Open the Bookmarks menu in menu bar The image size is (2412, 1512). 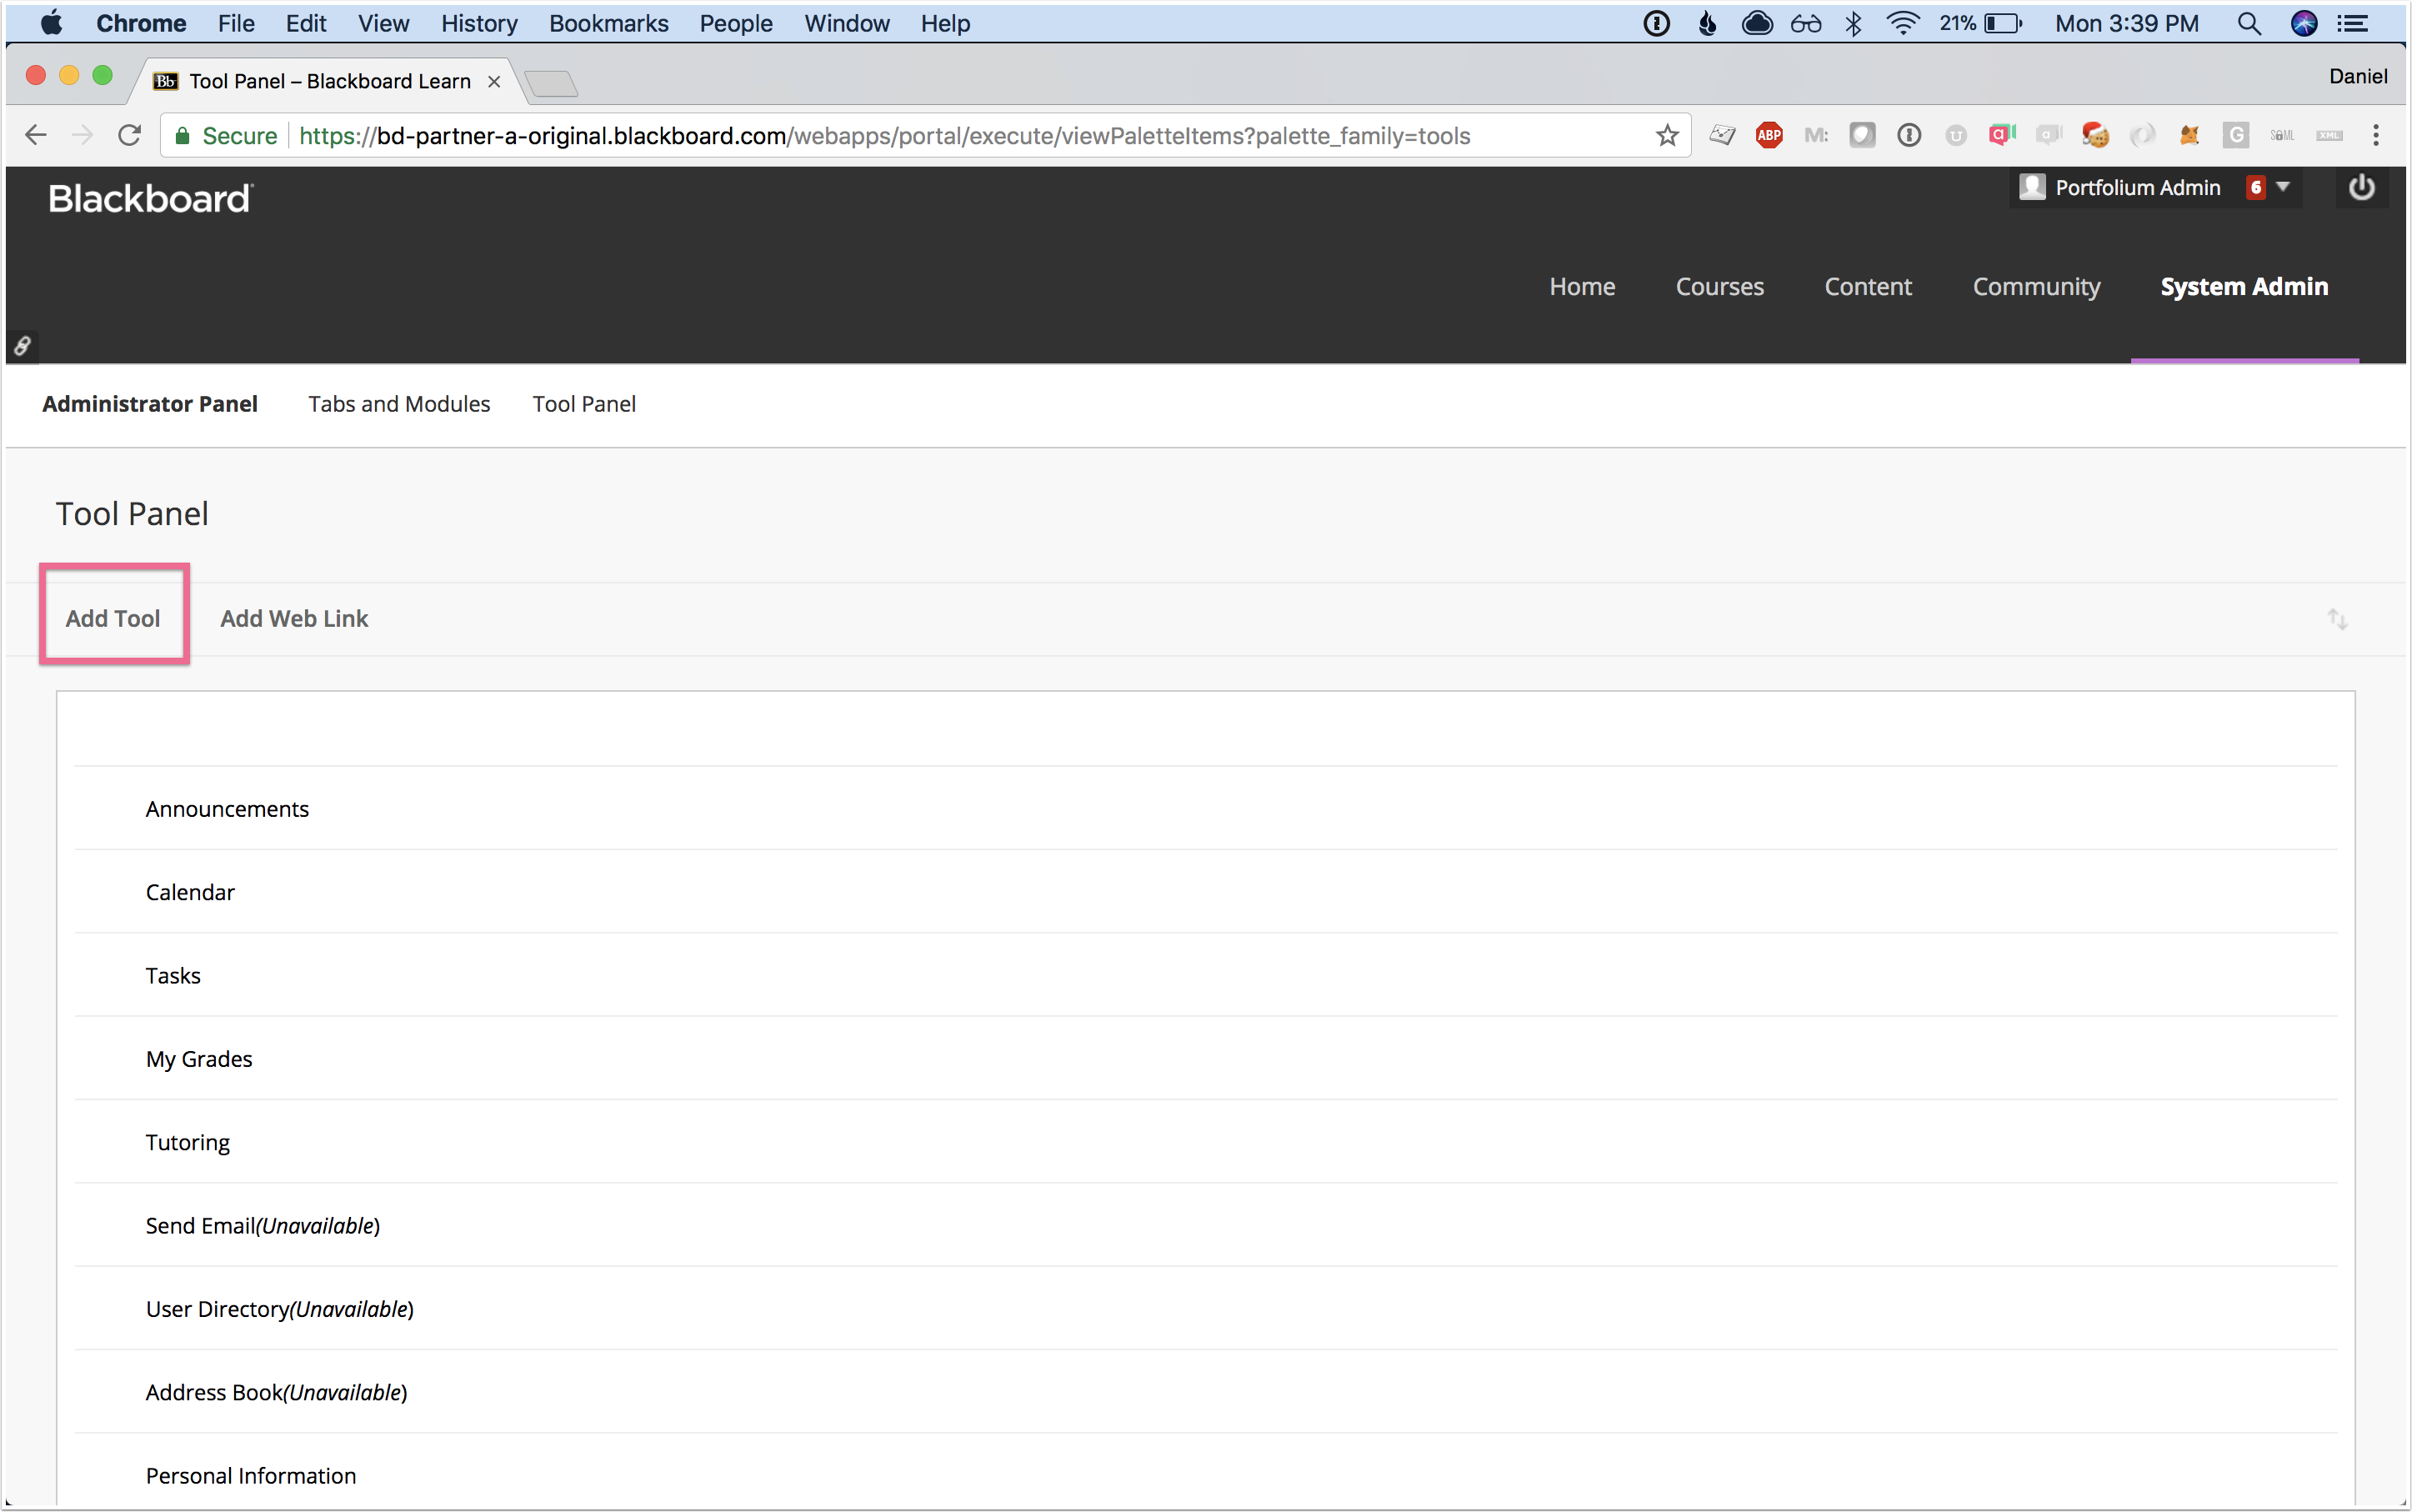click(608, 23)
